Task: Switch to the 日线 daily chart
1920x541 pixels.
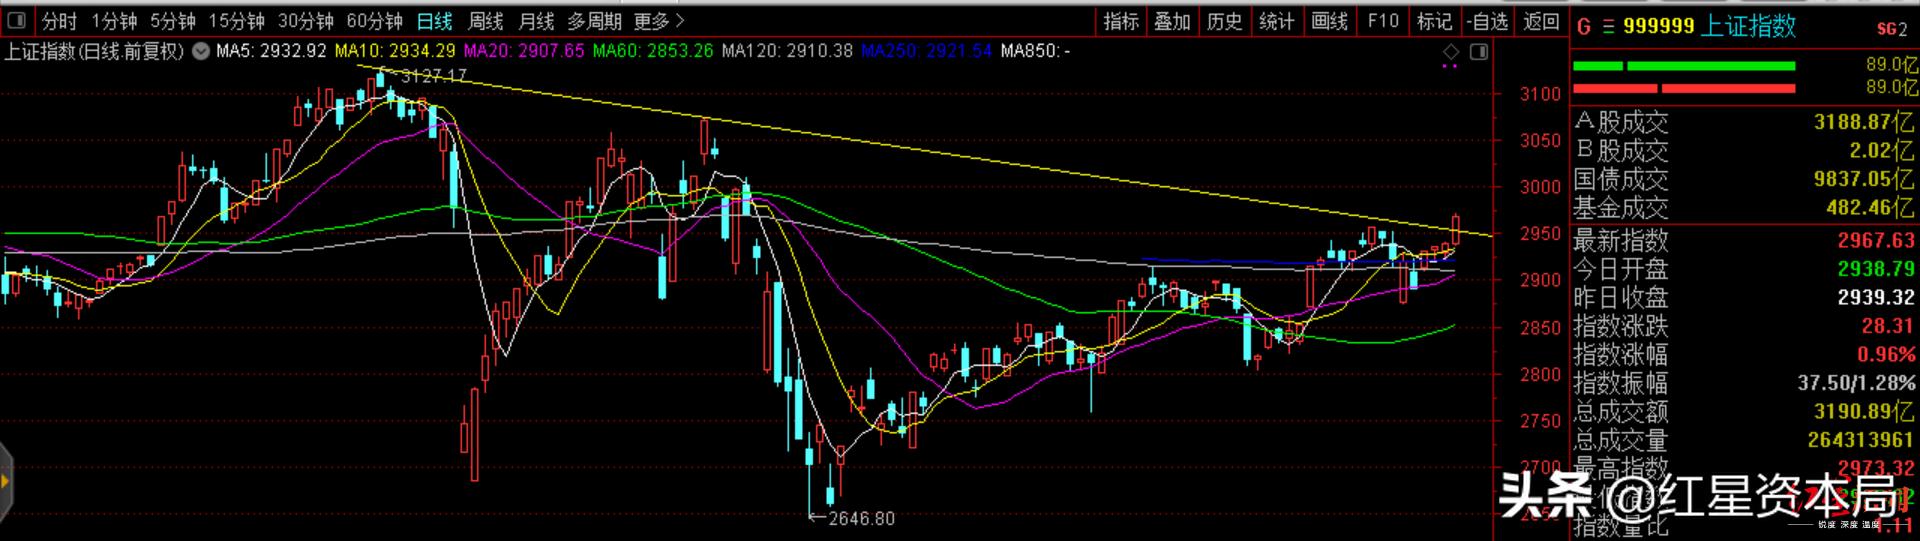Action: click(435, 21)
